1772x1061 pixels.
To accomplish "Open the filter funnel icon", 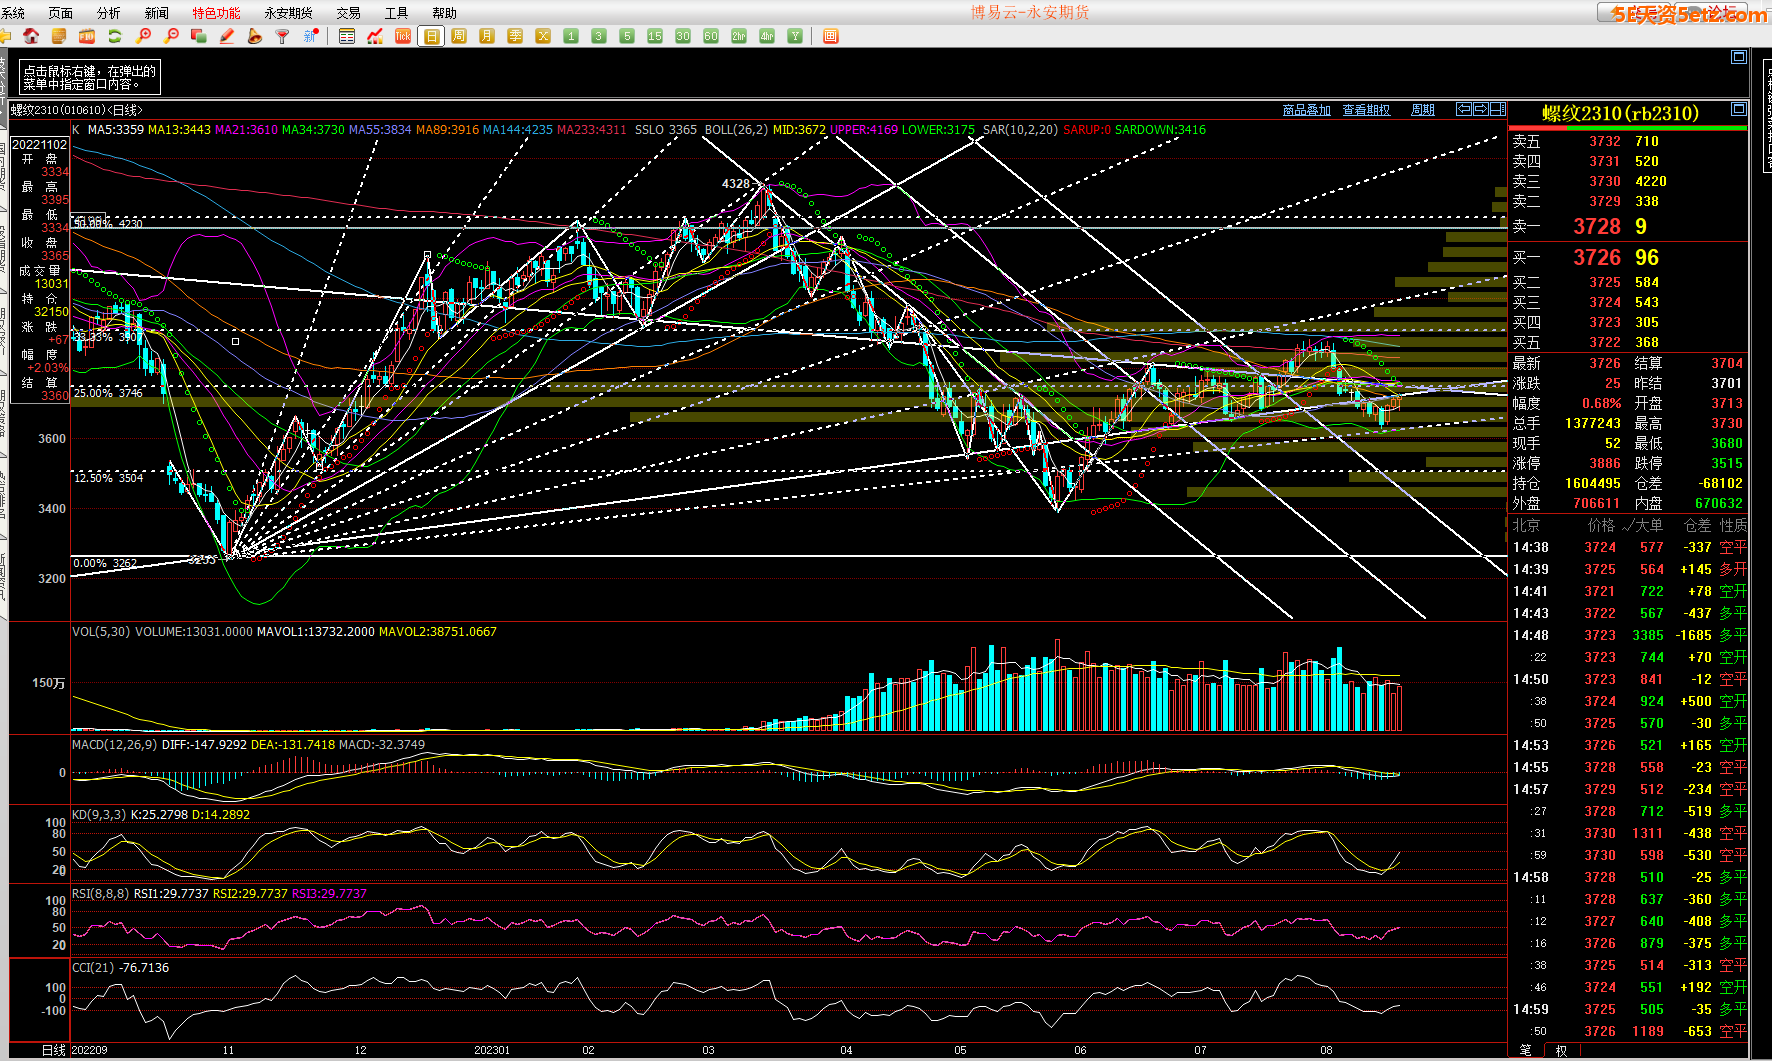I will click(283, 36).
